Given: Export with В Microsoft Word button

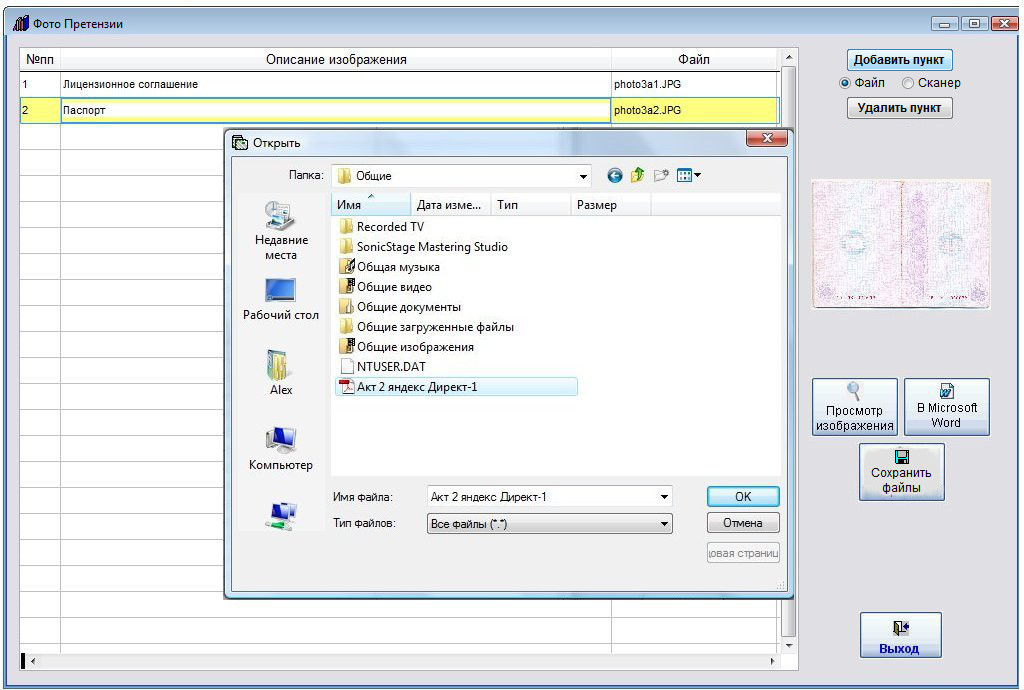Looking at the screenshot, I should (x=946, y=407).
